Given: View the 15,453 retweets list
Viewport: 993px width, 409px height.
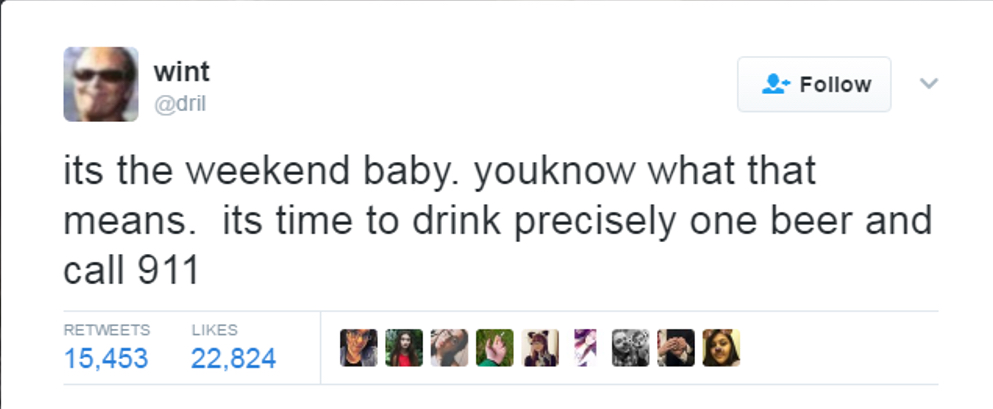Looking at the screenshot, I should [x=106, y=358].
